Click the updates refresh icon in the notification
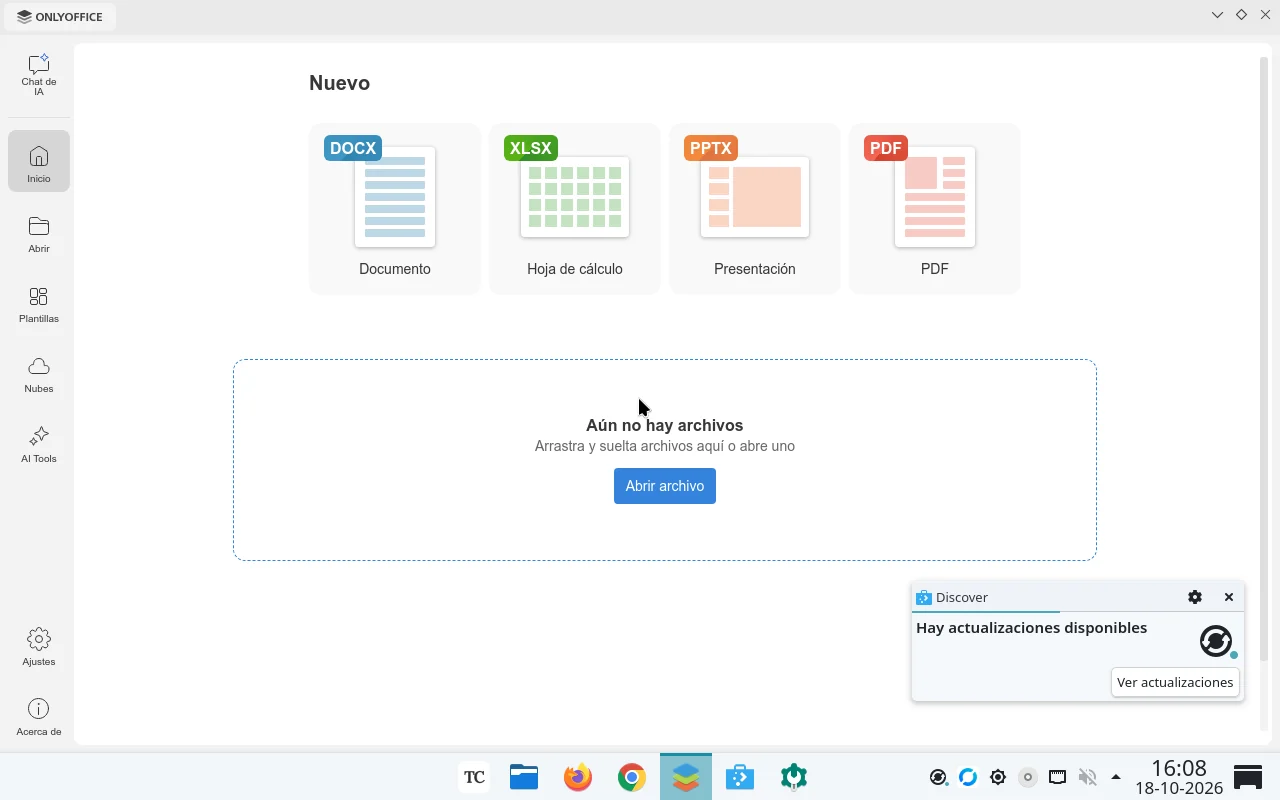This screenshot has width=1280, height=800. click(1216, 641)
